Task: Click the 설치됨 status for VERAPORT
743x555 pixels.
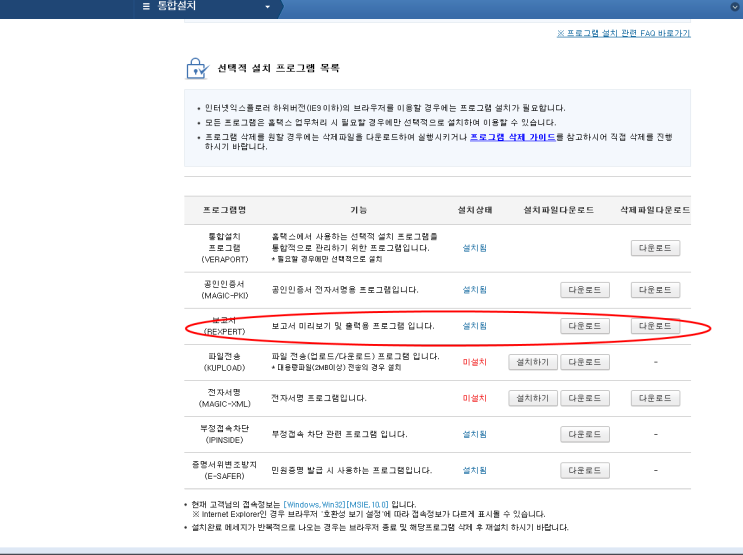Action: pos(474,248)
